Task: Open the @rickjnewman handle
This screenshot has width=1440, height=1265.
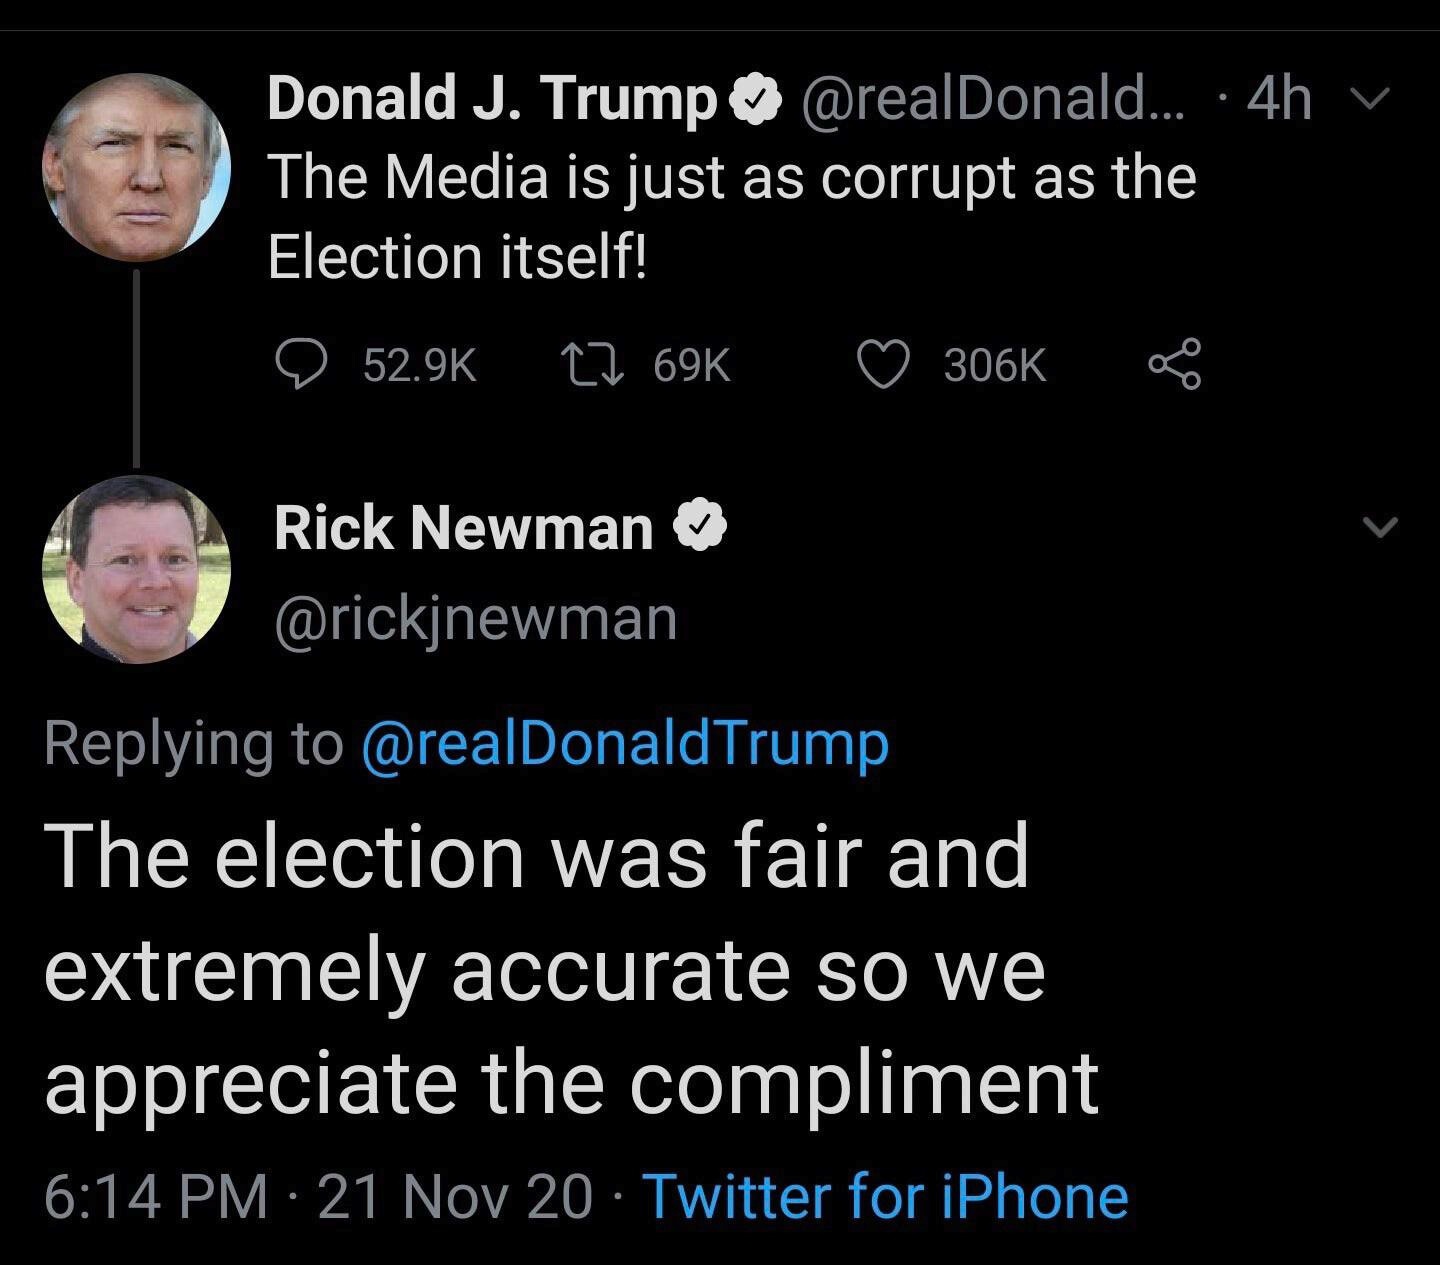Action: (476, 619)
